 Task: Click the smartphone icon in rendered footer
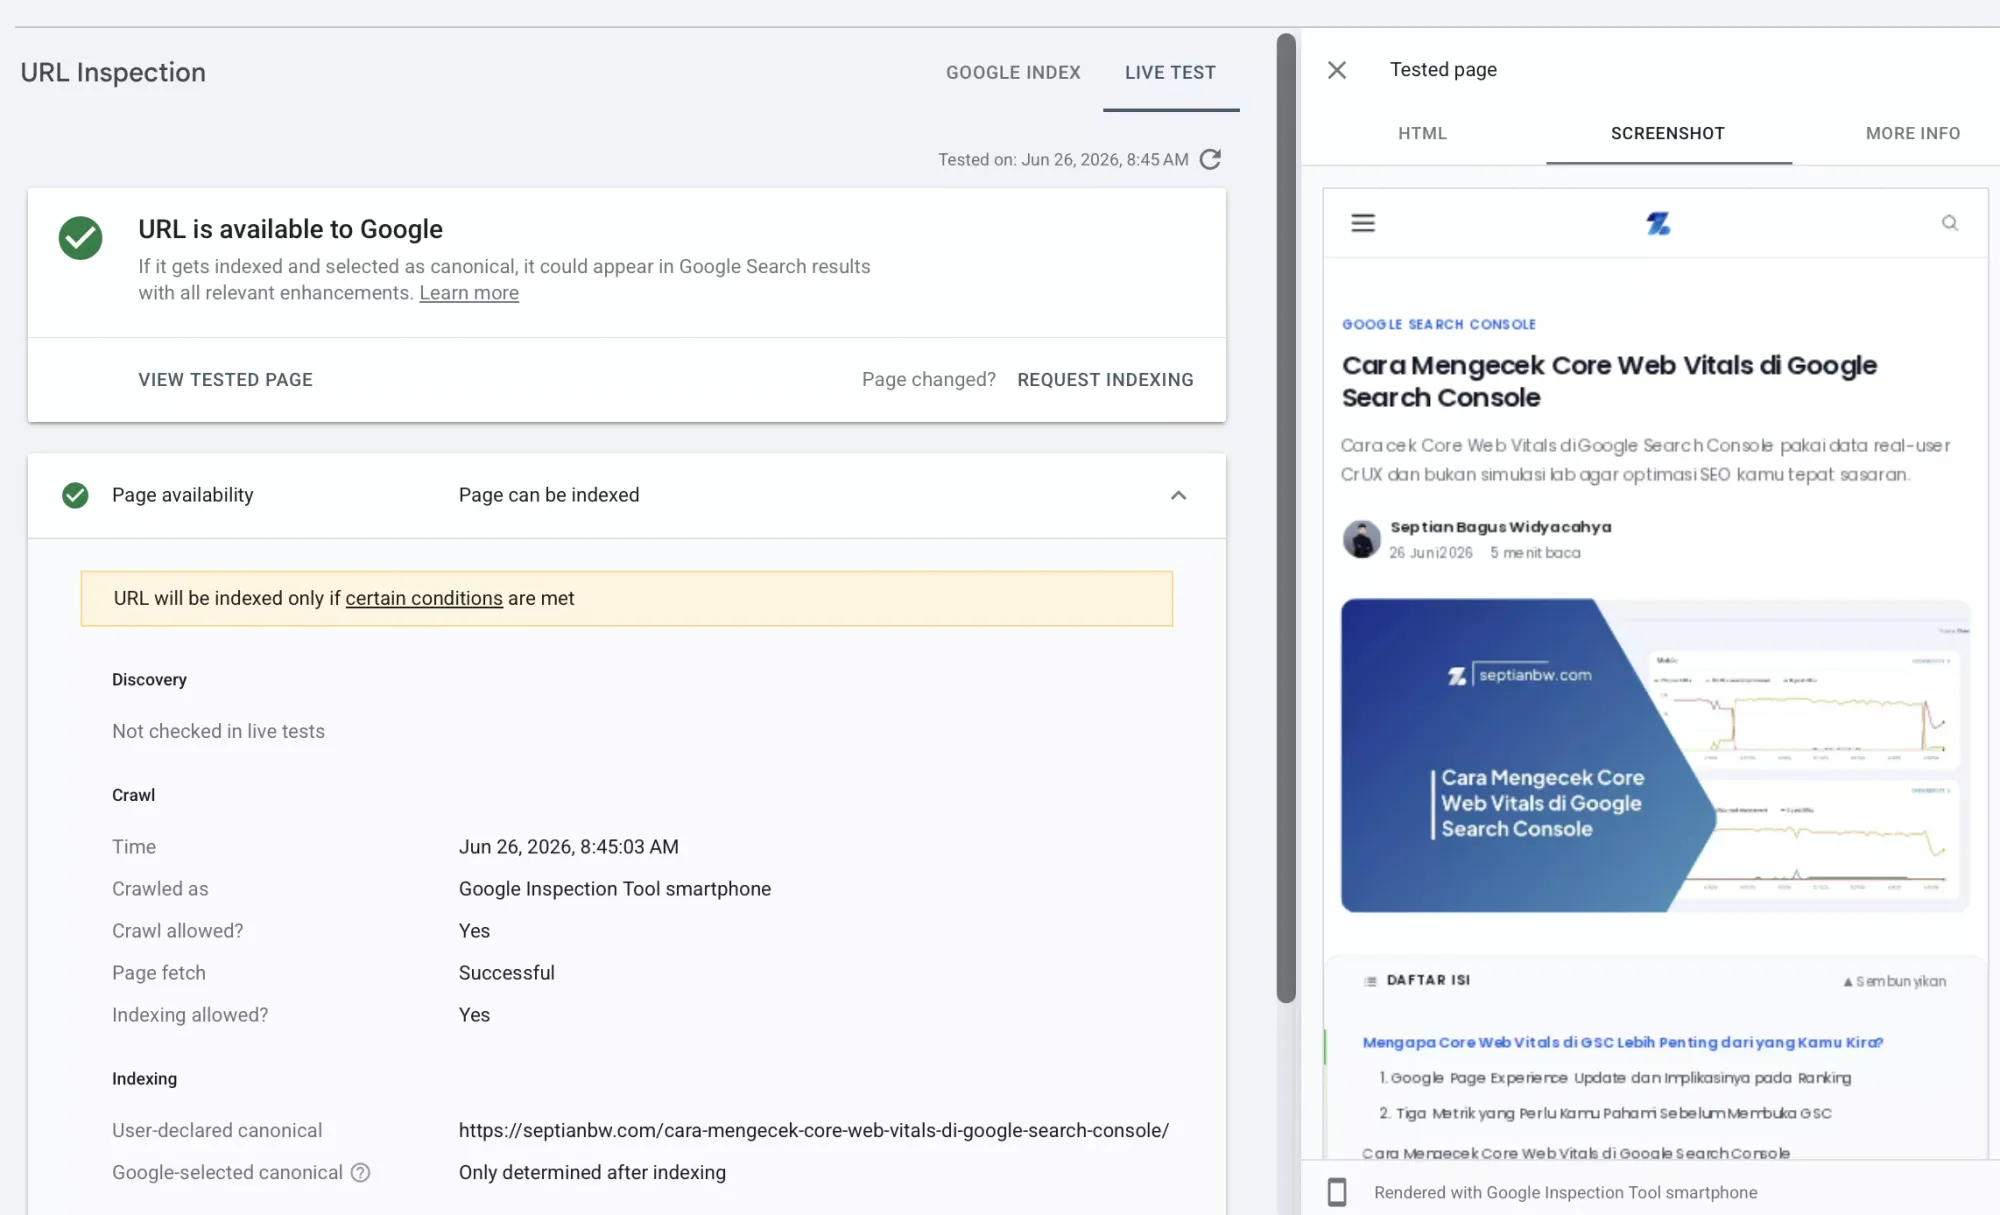[1337, 1192]
